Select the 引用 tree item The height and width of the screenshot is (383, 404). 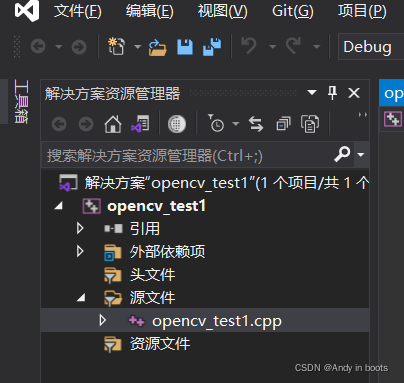[x=145, y=229]
